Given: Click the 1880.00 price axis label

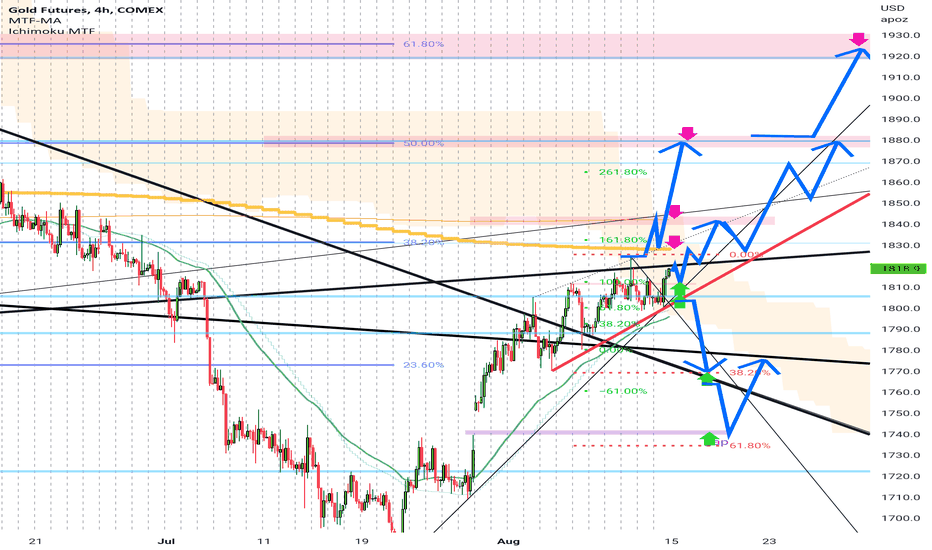Looking at the screenshot, I should (900, 140).
